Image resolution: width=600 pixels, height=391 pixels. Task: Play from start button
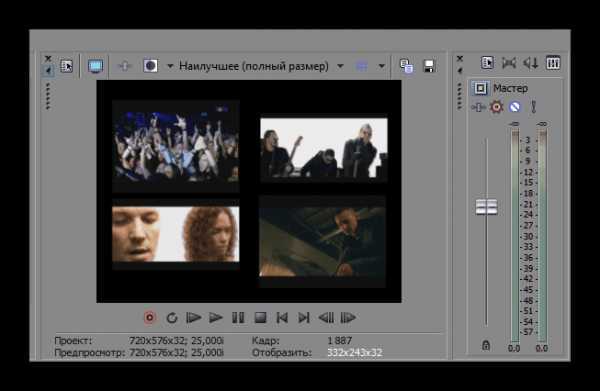[194, 318]
